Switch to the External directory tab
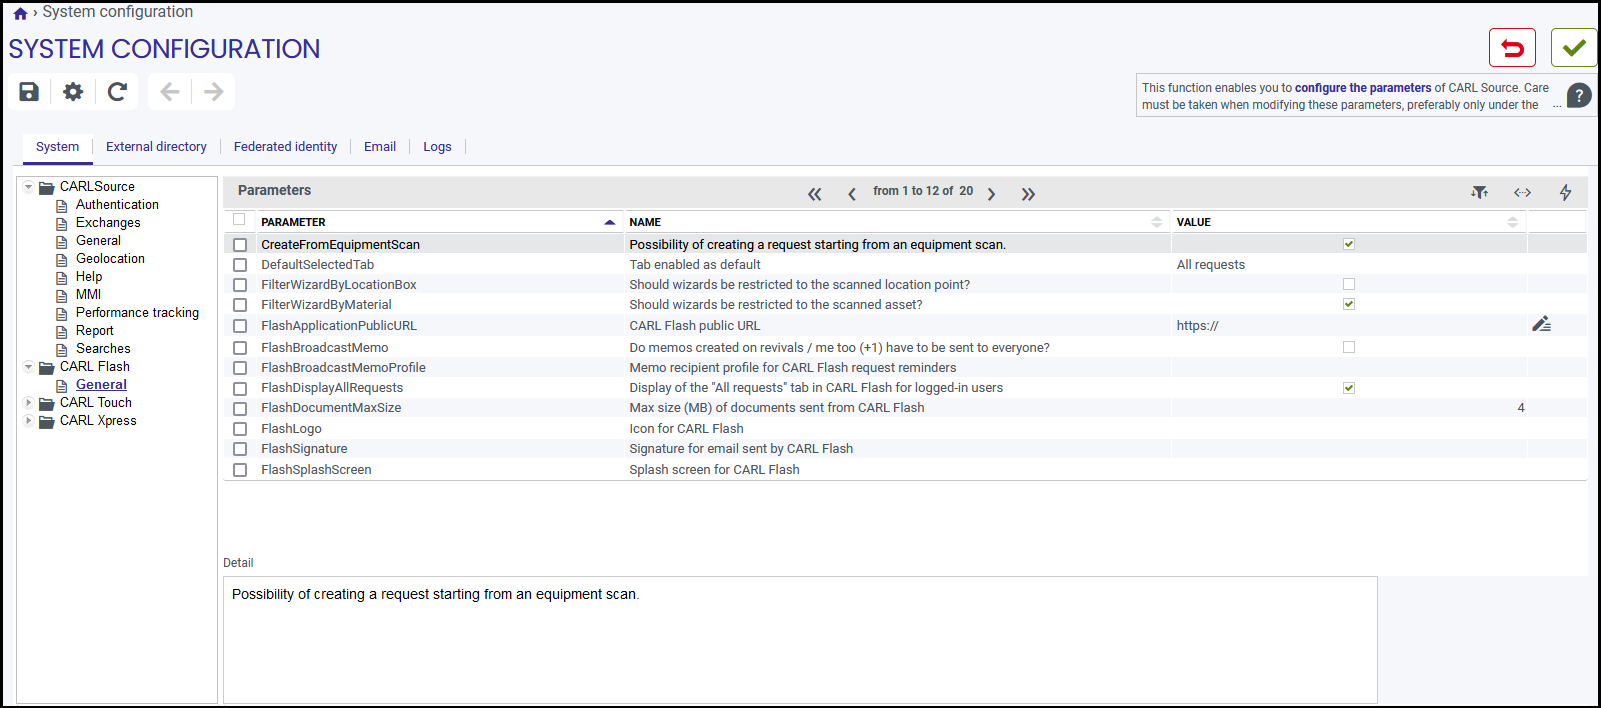Image resolution: width=1601 pixels, height=708 pixels. [x=156, y=146]
